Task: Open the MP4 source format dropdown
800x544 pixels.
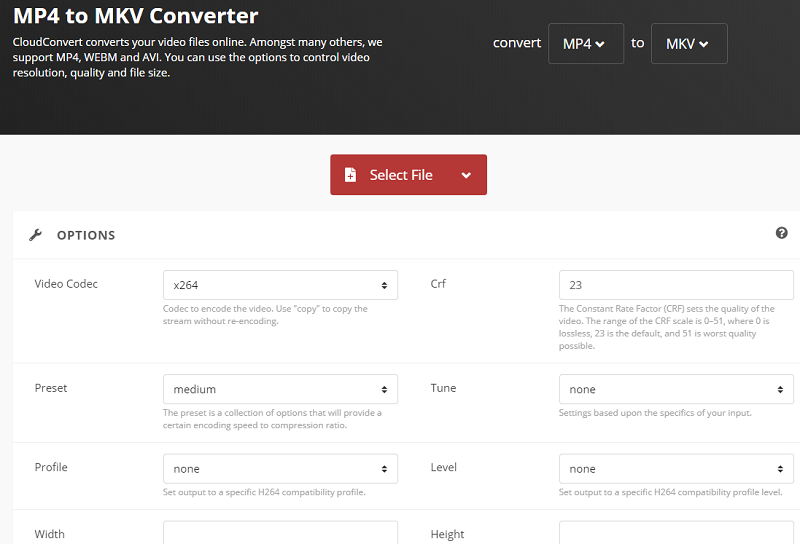Action: pos(585,44)
